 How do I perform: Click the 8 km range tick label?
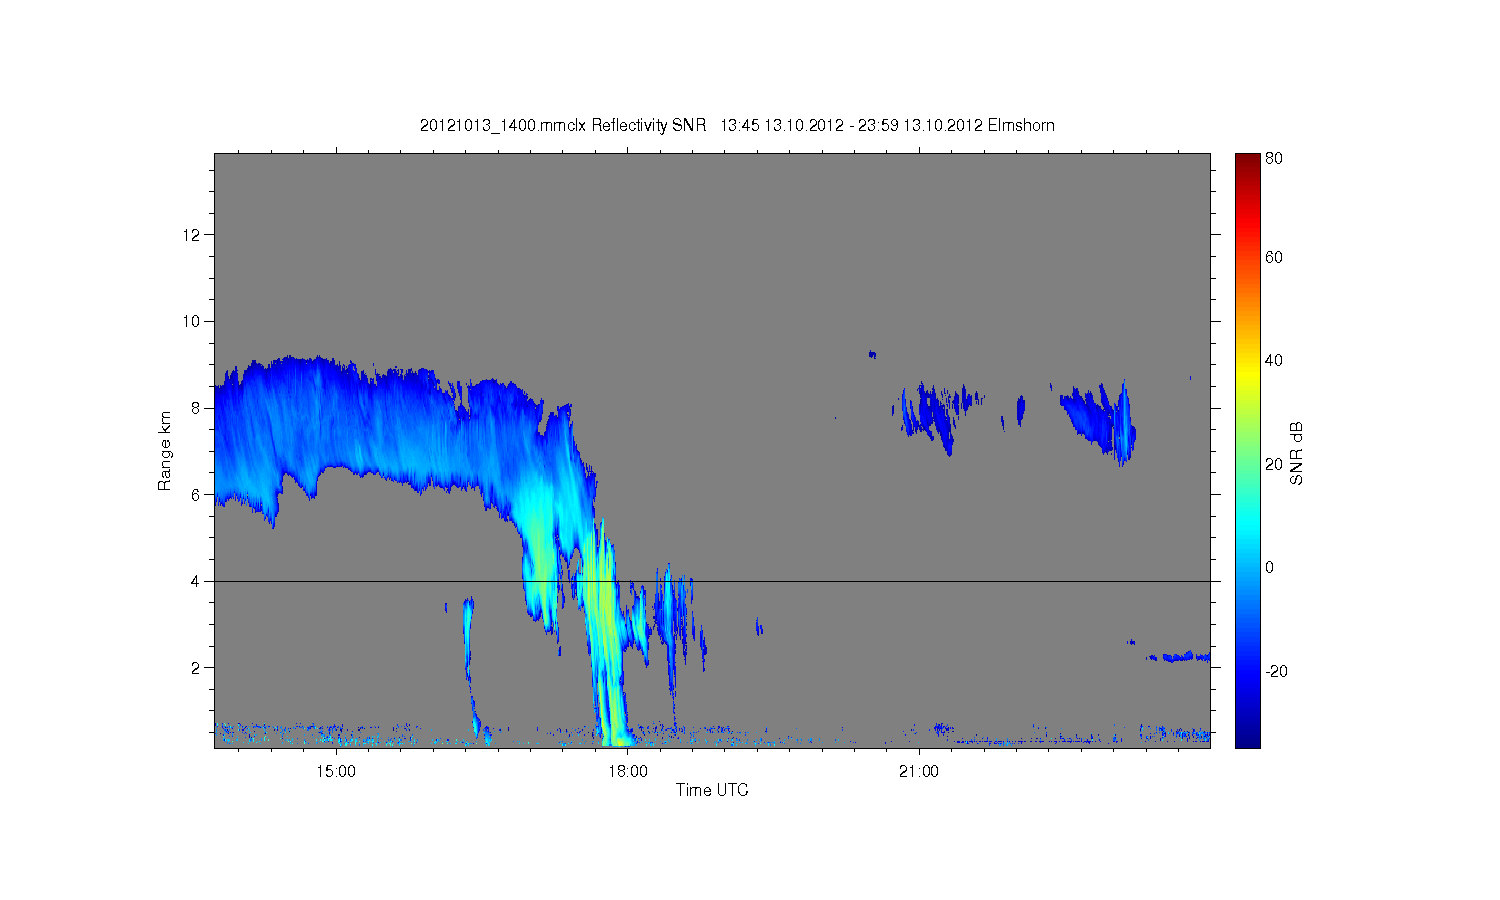pos(196,408)
